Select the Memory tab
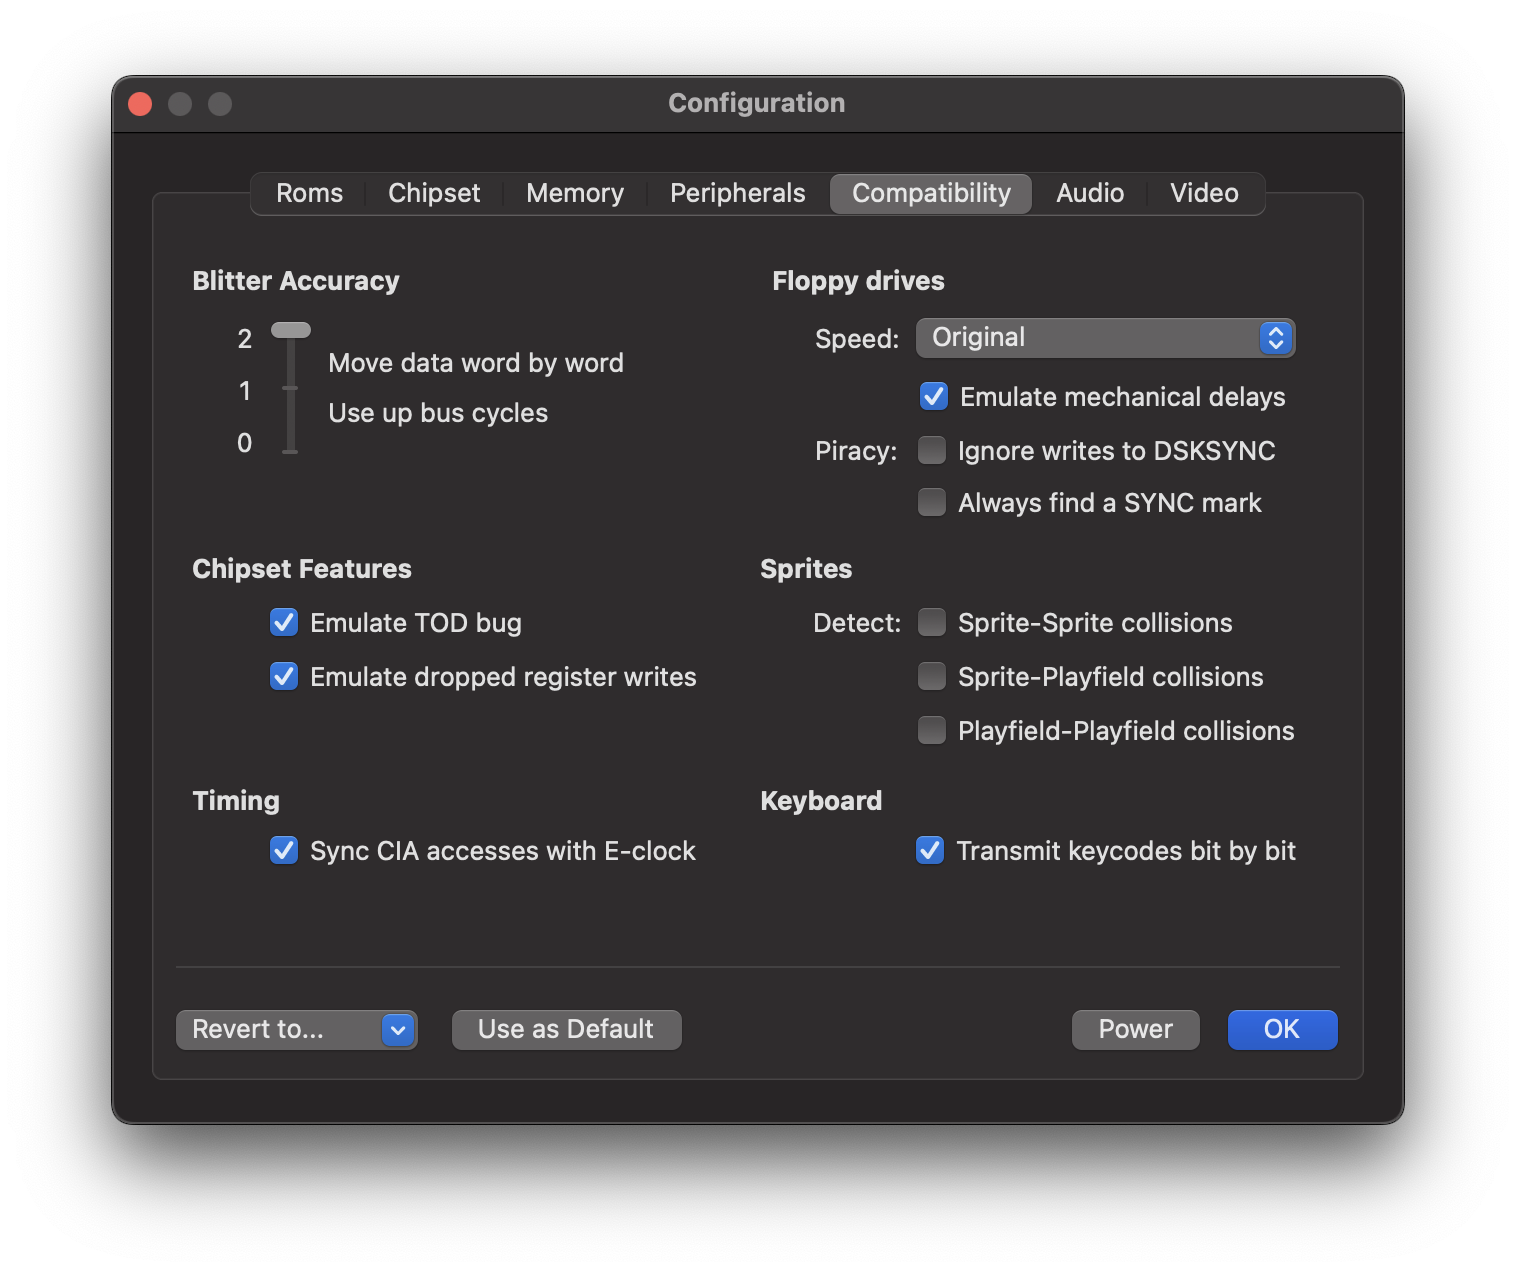The image size is (1516, 1272). (574, 193)
